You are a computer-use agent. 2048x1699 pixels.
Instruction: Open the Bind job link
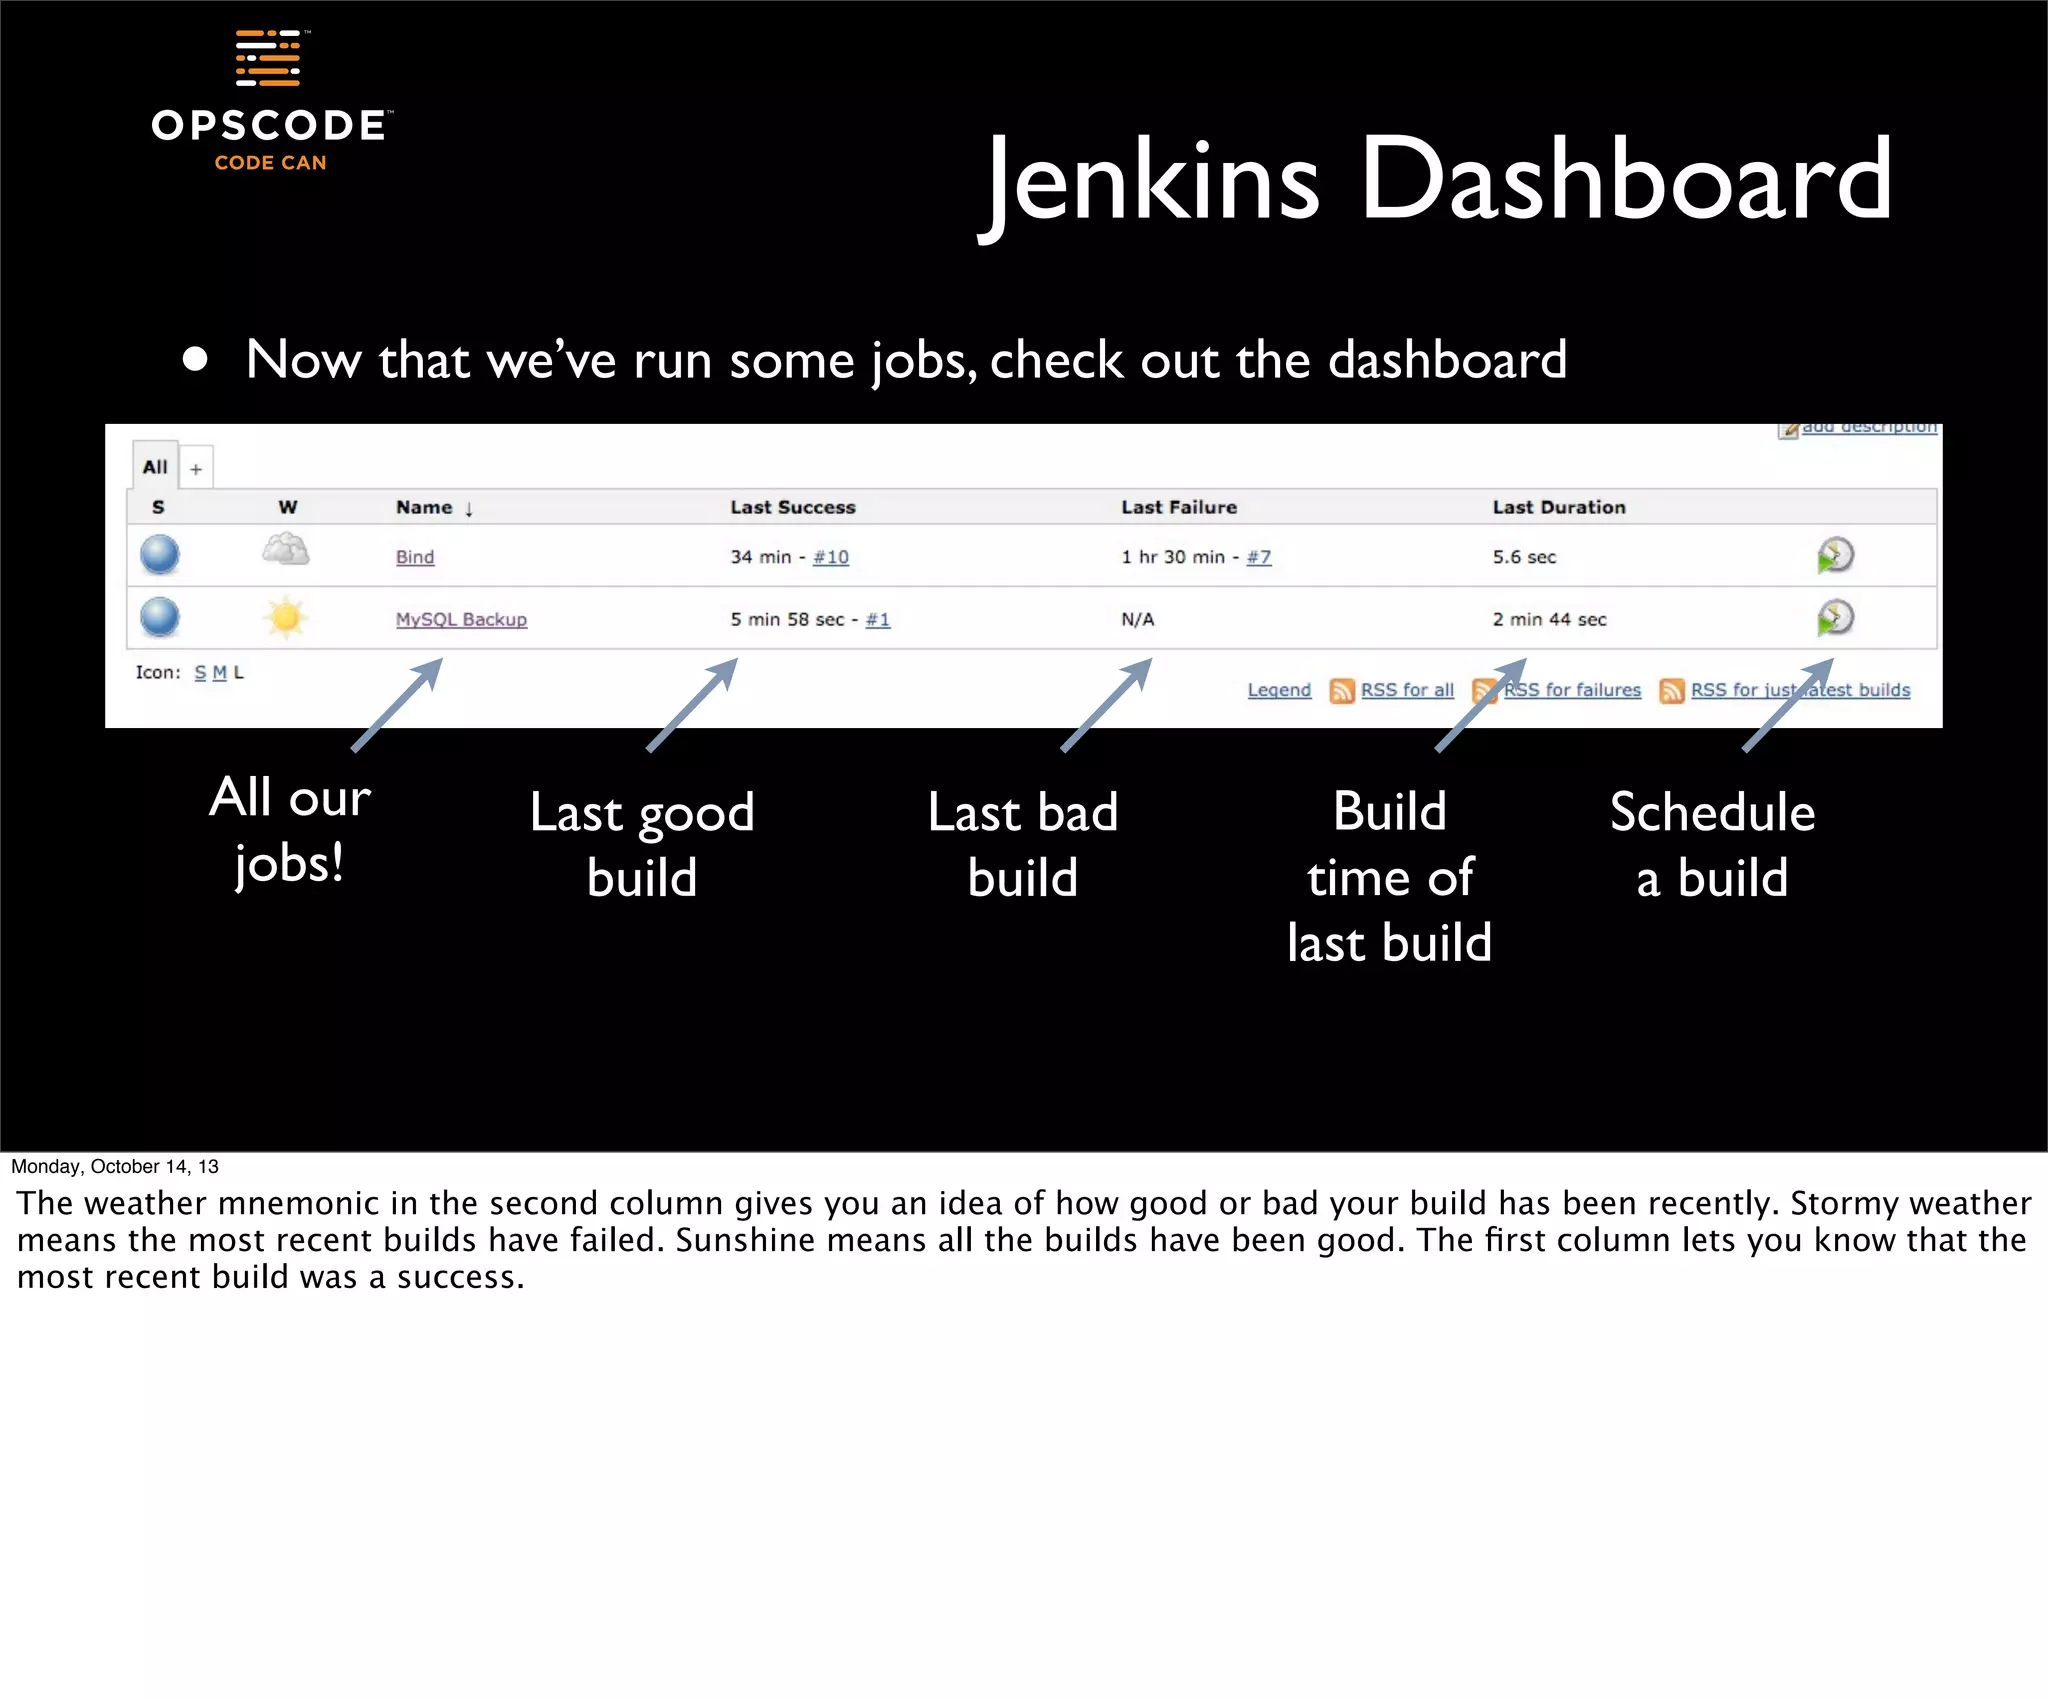point(415,557)
